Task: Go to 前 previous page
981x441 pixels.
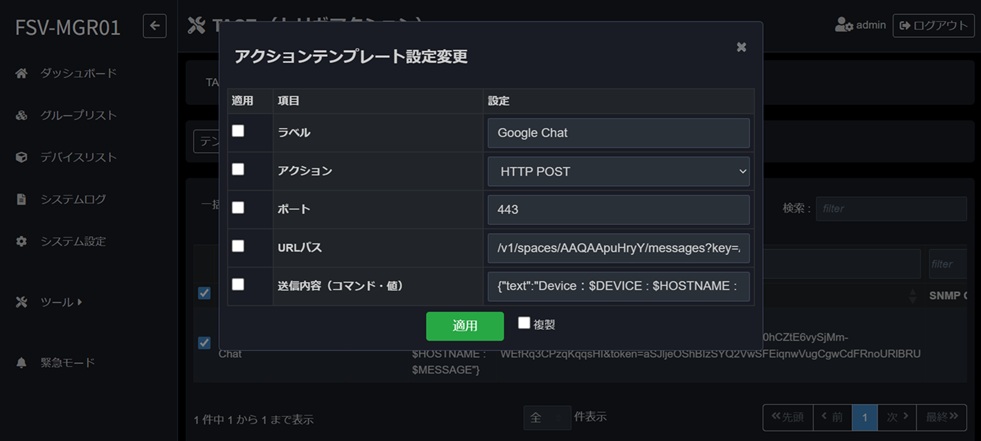Action: [832, 417]
